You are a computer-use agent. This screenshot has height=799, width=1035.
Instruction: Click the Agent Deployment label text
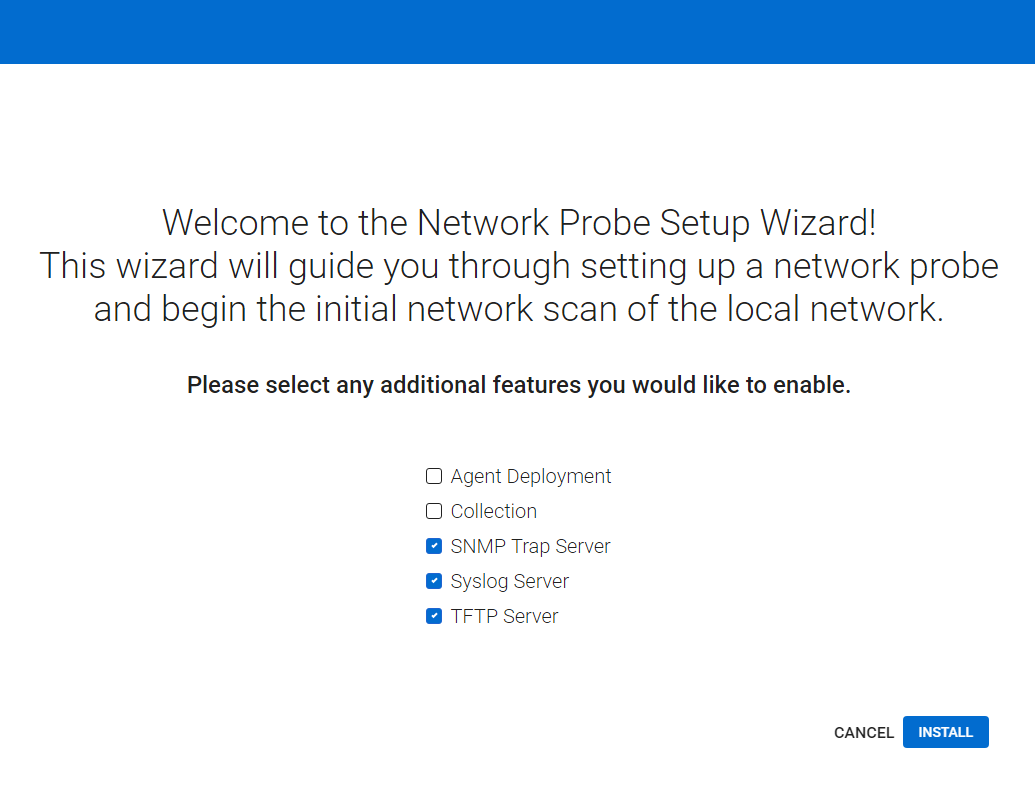pyautogui.click(x=530, y=476)
